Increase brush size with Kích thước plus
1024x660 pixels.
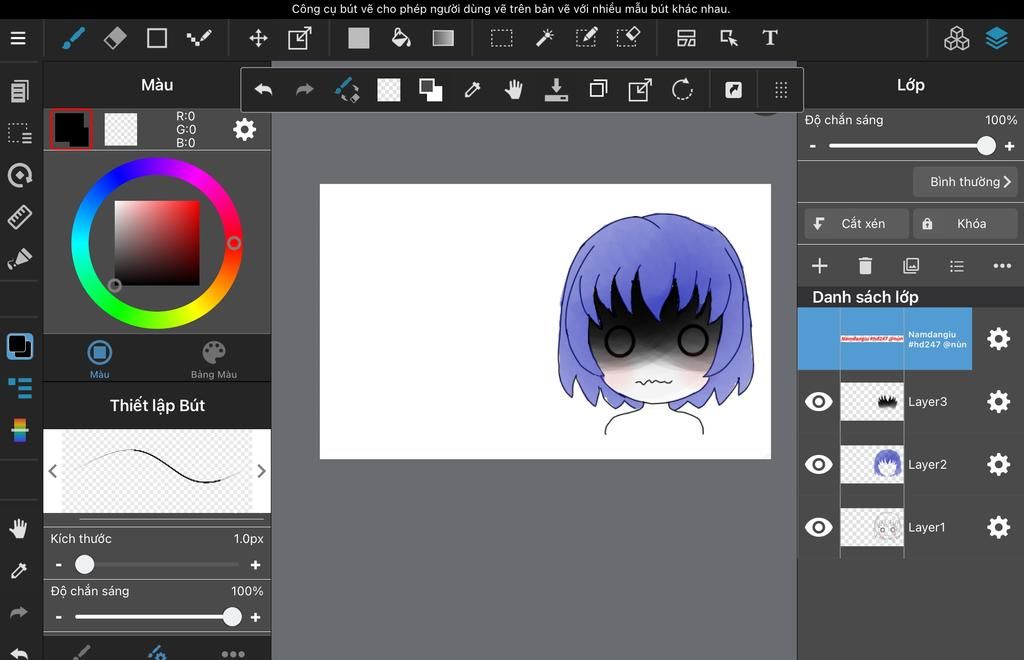(255, 565)
